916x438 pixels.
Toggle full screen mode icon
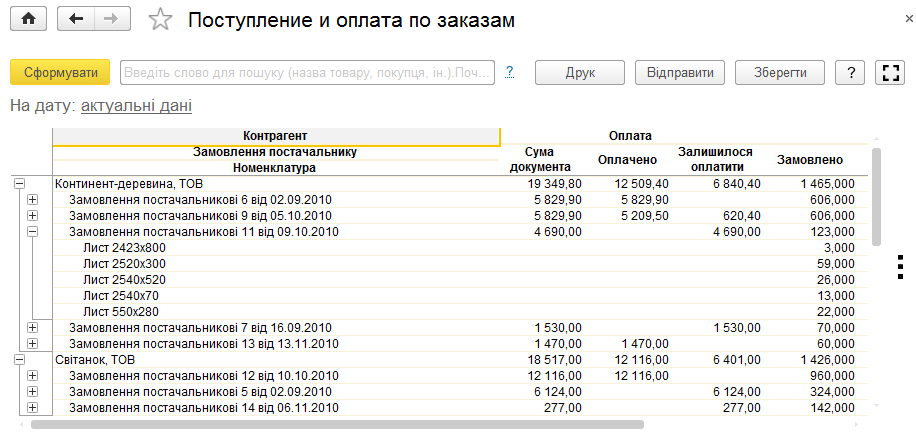(890, 73)
